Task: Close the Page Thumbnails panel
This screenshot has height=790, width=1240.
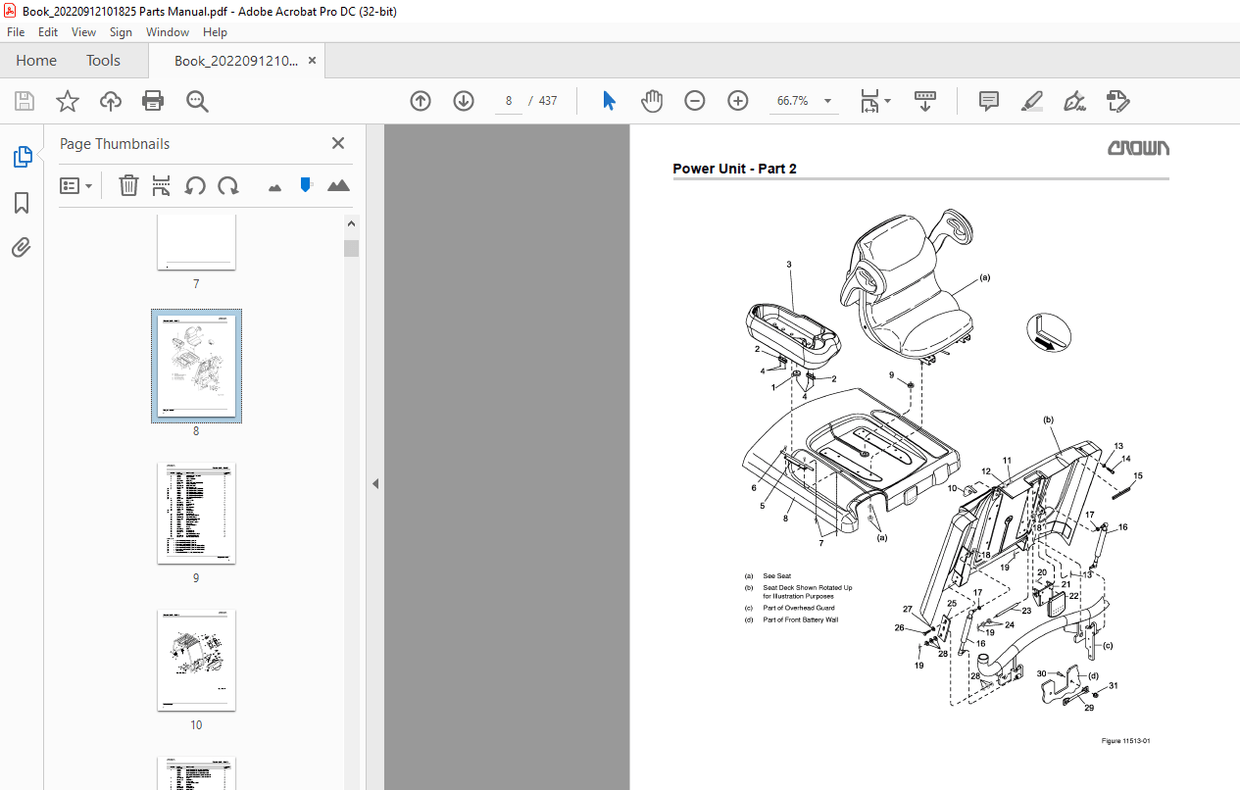Action: point(337,143)
